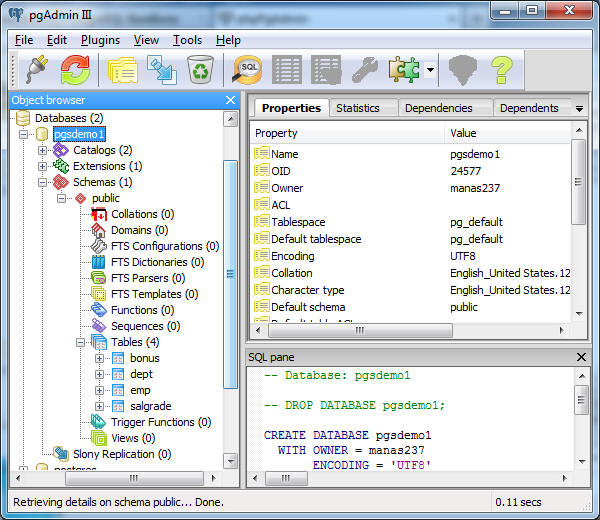
Task: Open the Tools menu
Action: click(187, 40)
